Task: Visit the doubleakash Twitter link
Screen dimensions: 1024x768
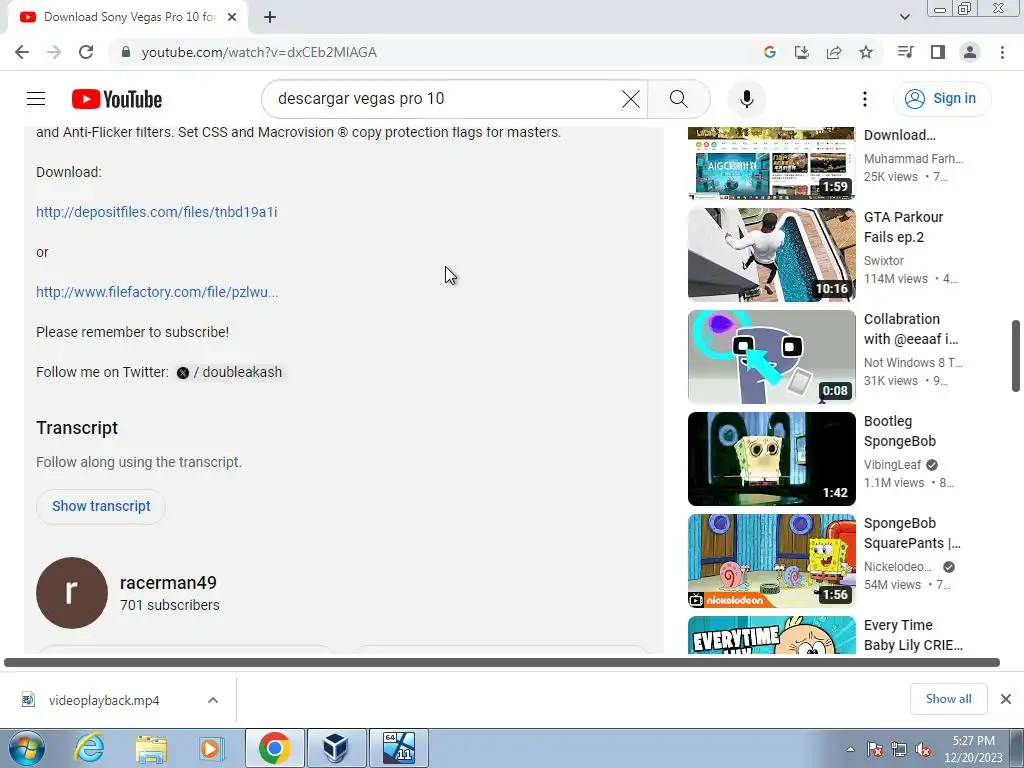Action: (x=229, y=372)
